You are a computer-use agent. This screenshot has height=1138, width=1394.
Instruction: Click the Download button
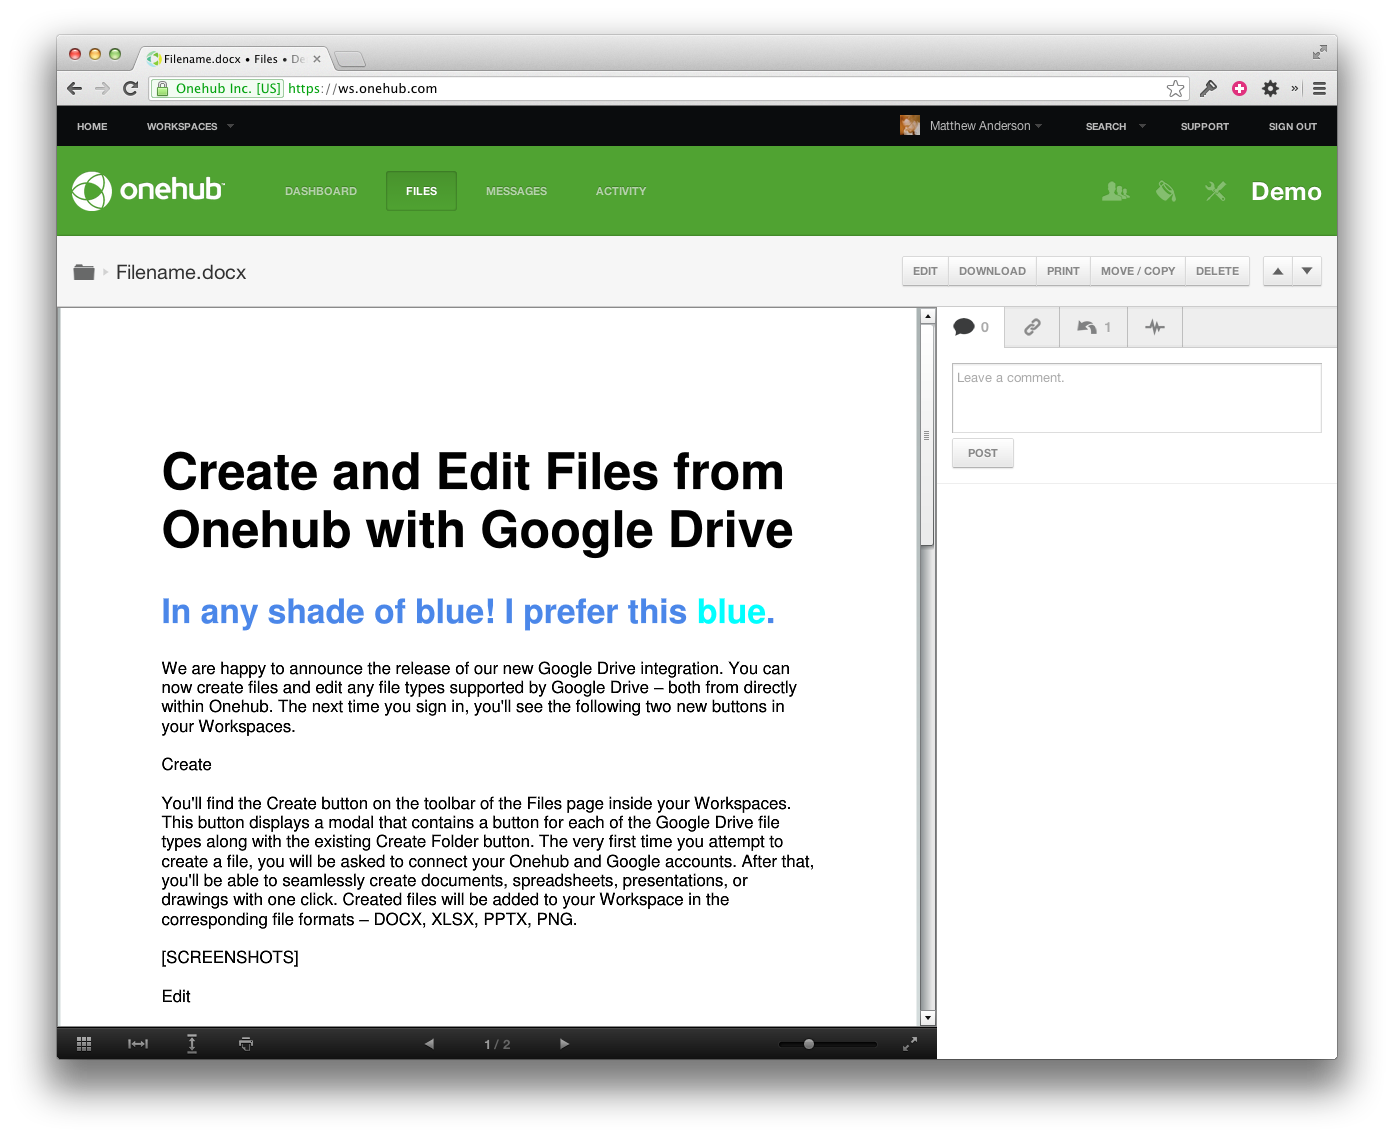[x=992, y=271]
